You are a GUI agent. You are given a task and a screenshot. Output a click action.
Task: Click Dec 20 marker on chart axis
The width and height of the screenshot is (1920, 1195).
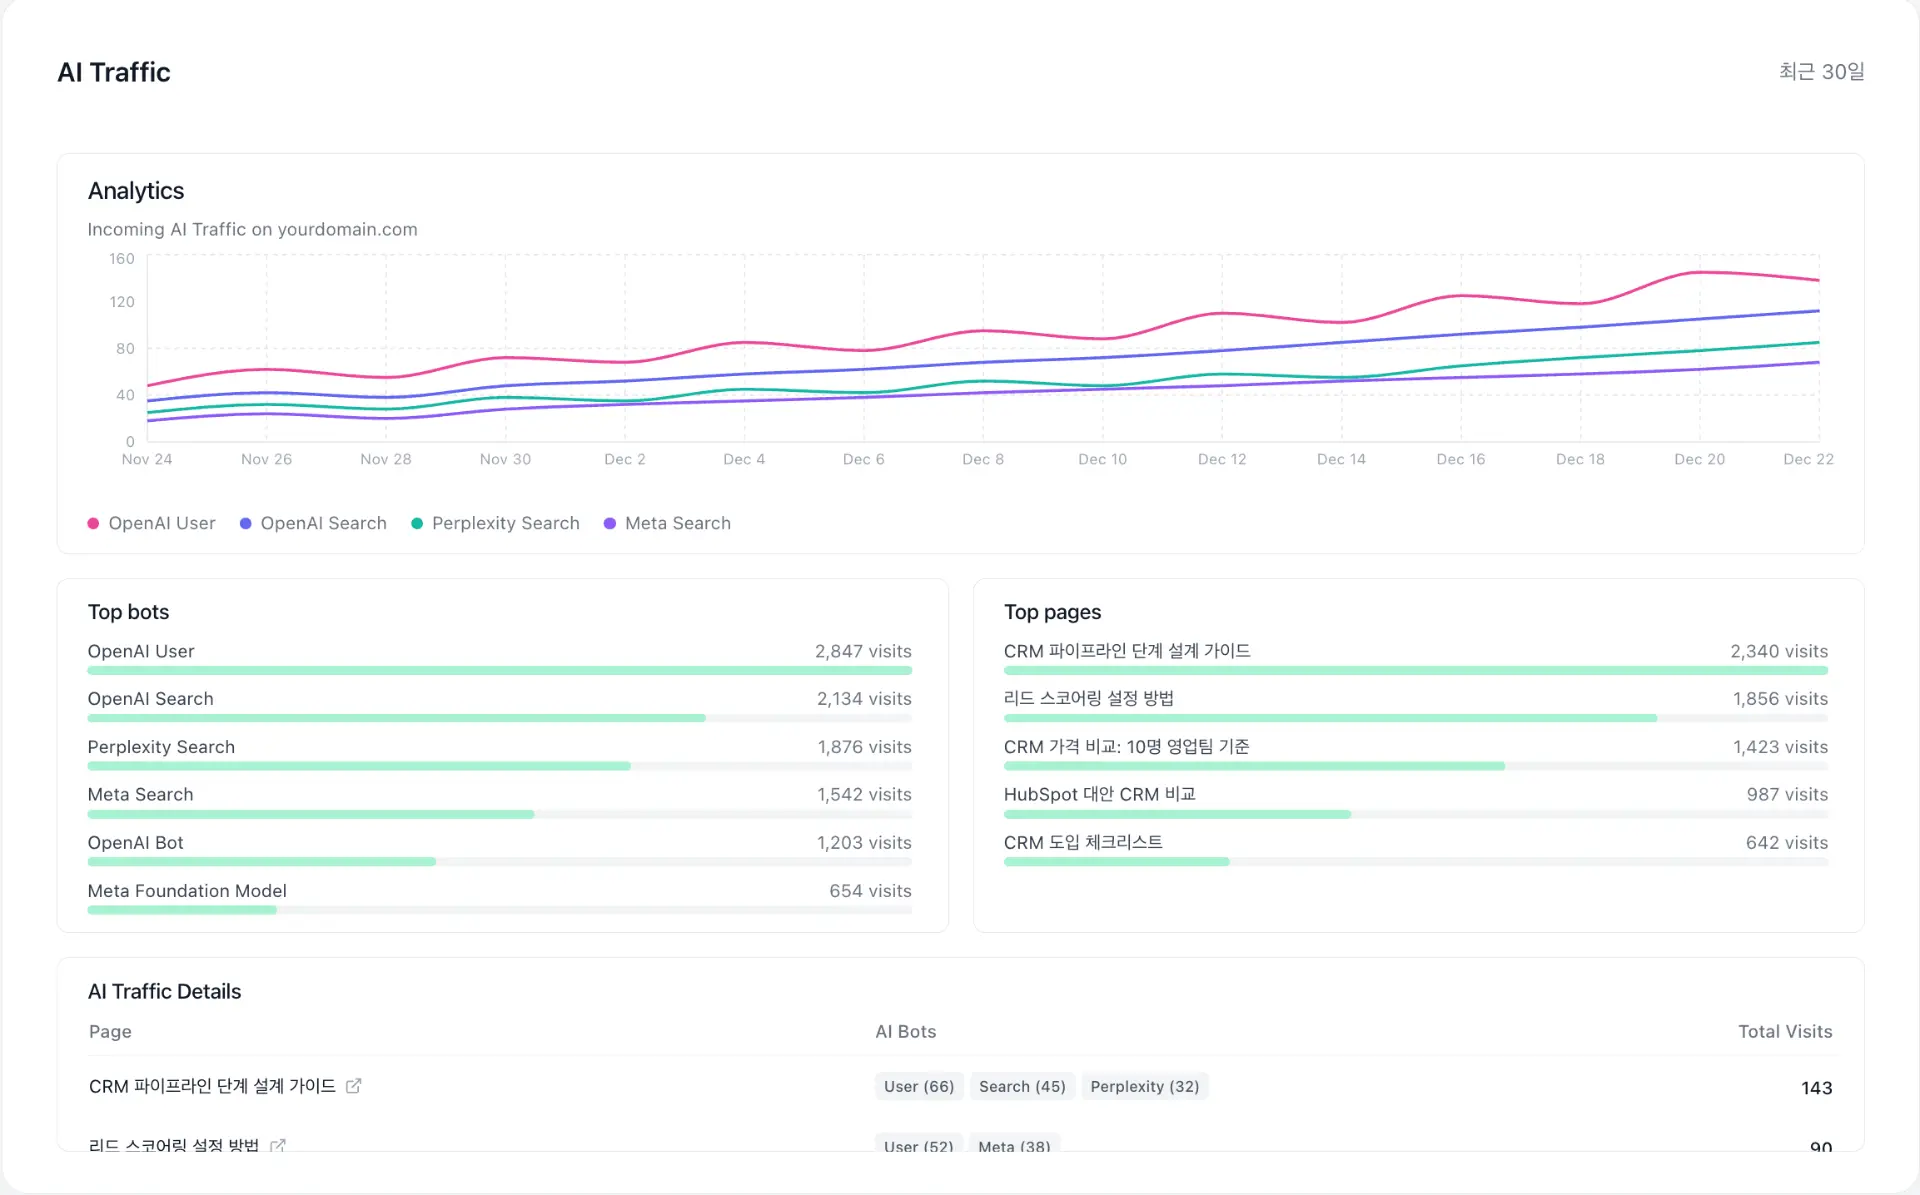coord(1699,459)
